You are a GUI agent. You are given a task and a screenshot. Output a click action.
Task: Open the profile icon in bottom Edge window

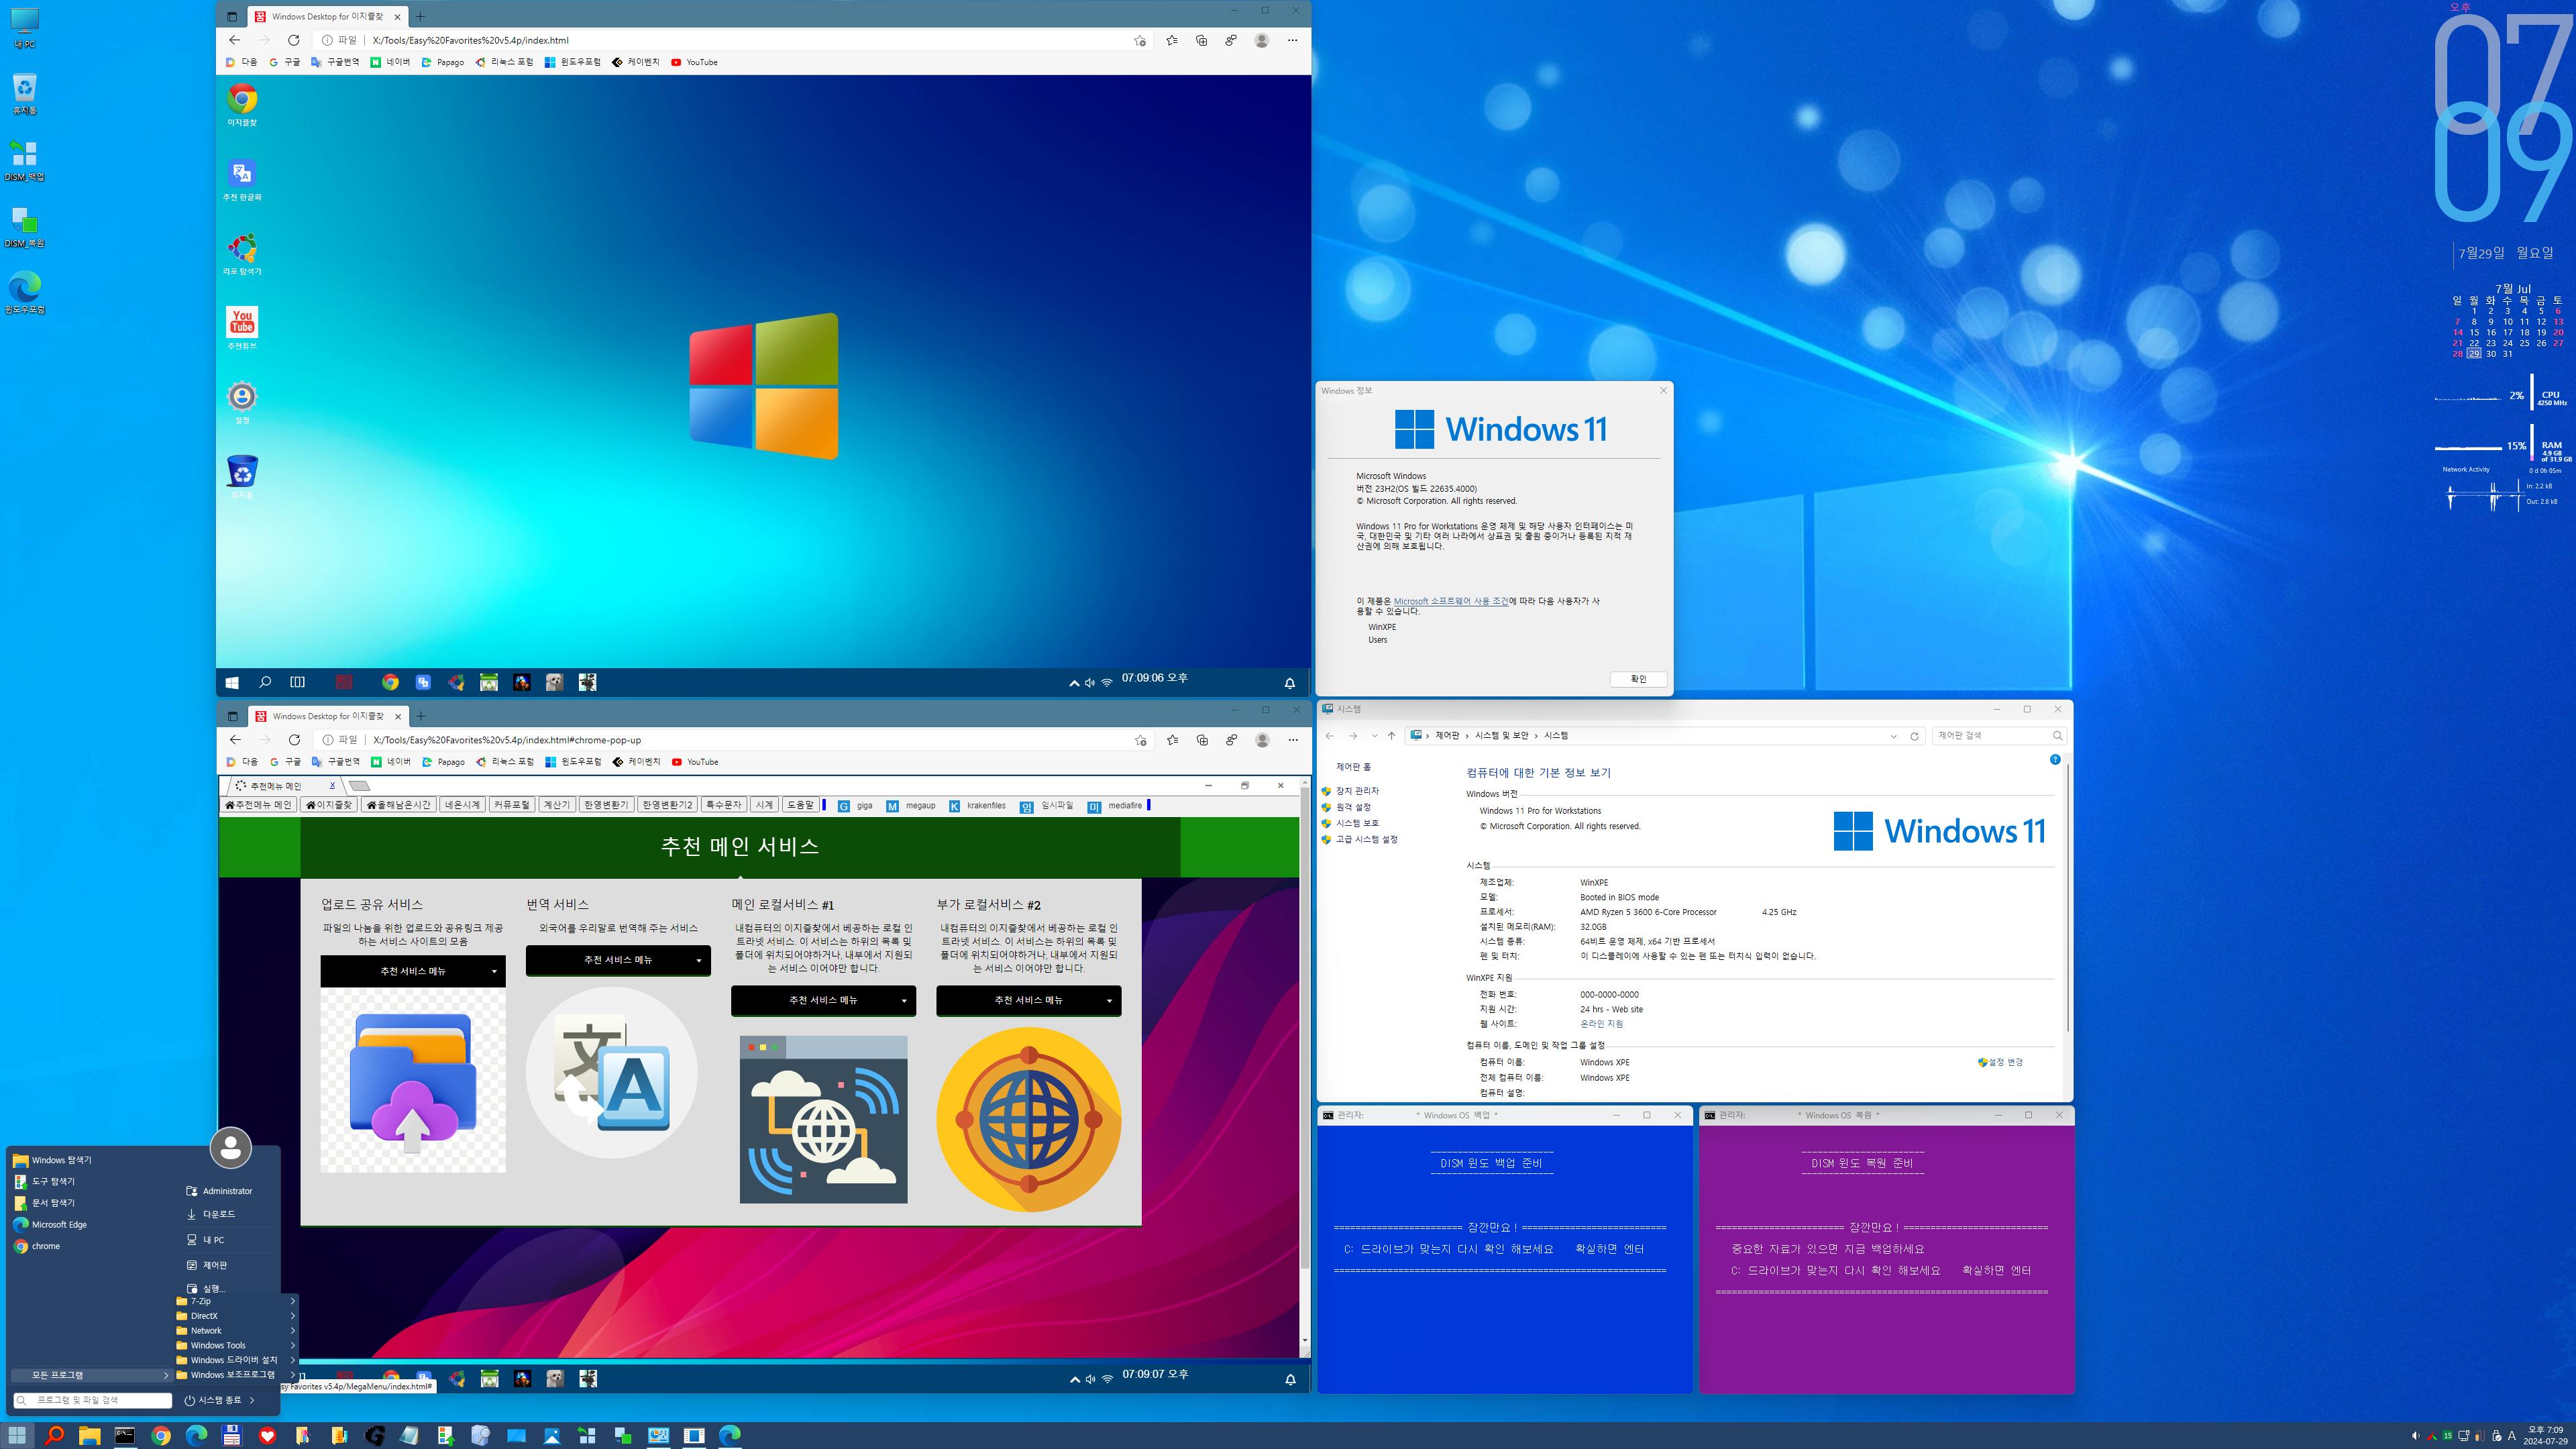click(1262, 740)
